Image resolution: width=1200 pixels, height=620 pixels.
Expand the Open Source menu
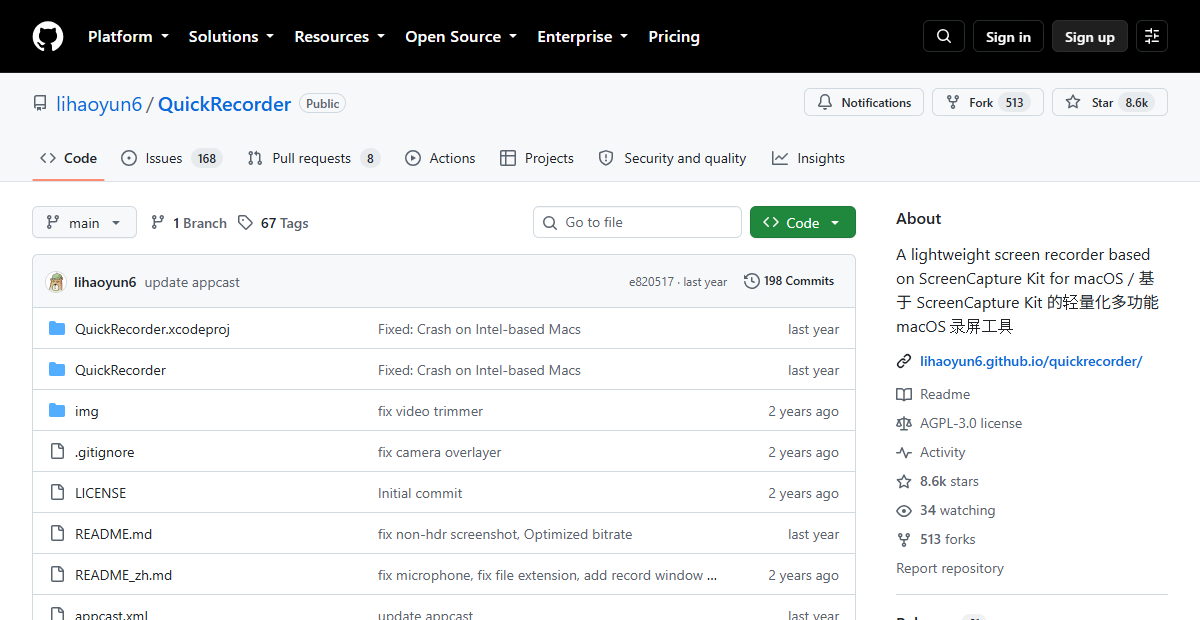461,37
